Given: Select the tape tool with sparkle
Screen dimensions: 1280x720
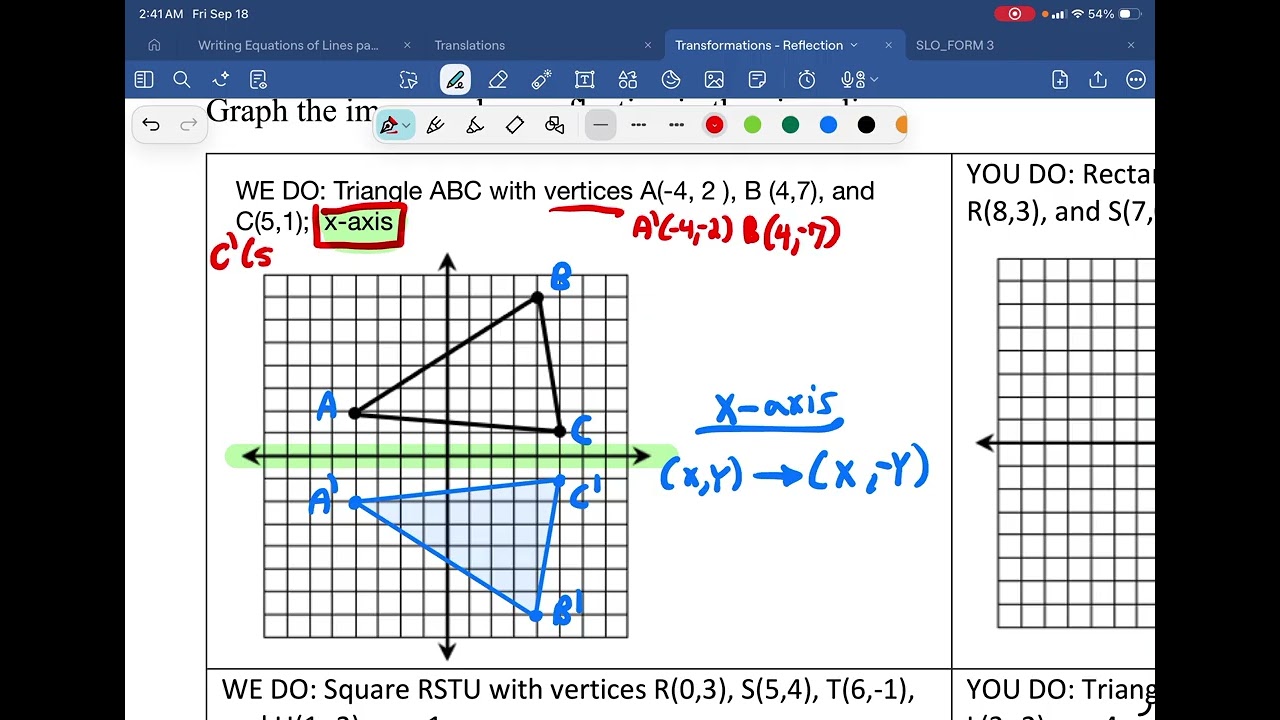Looking at the screenshot, I should click(541, 80).
